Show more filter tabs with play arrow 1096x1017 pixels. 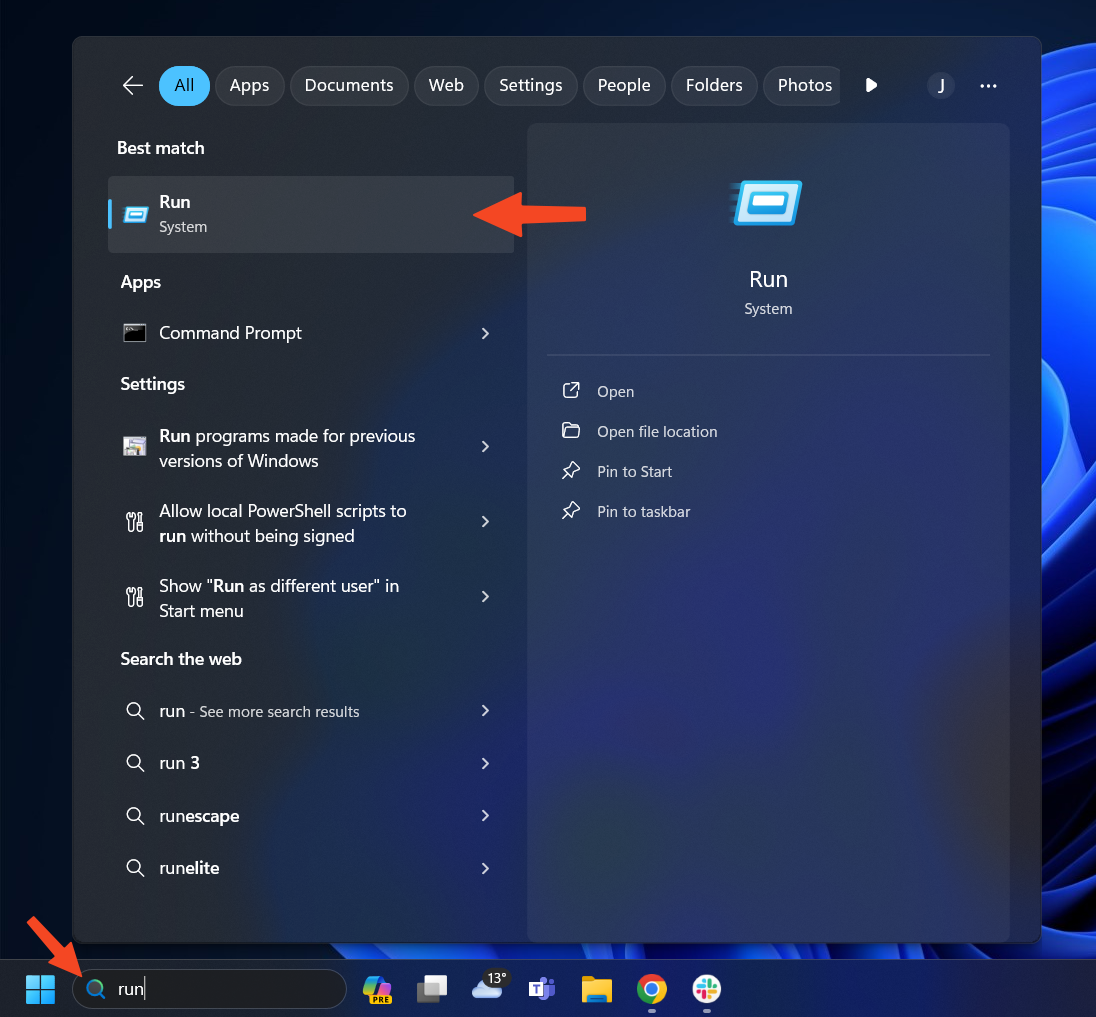coord(871,85)
